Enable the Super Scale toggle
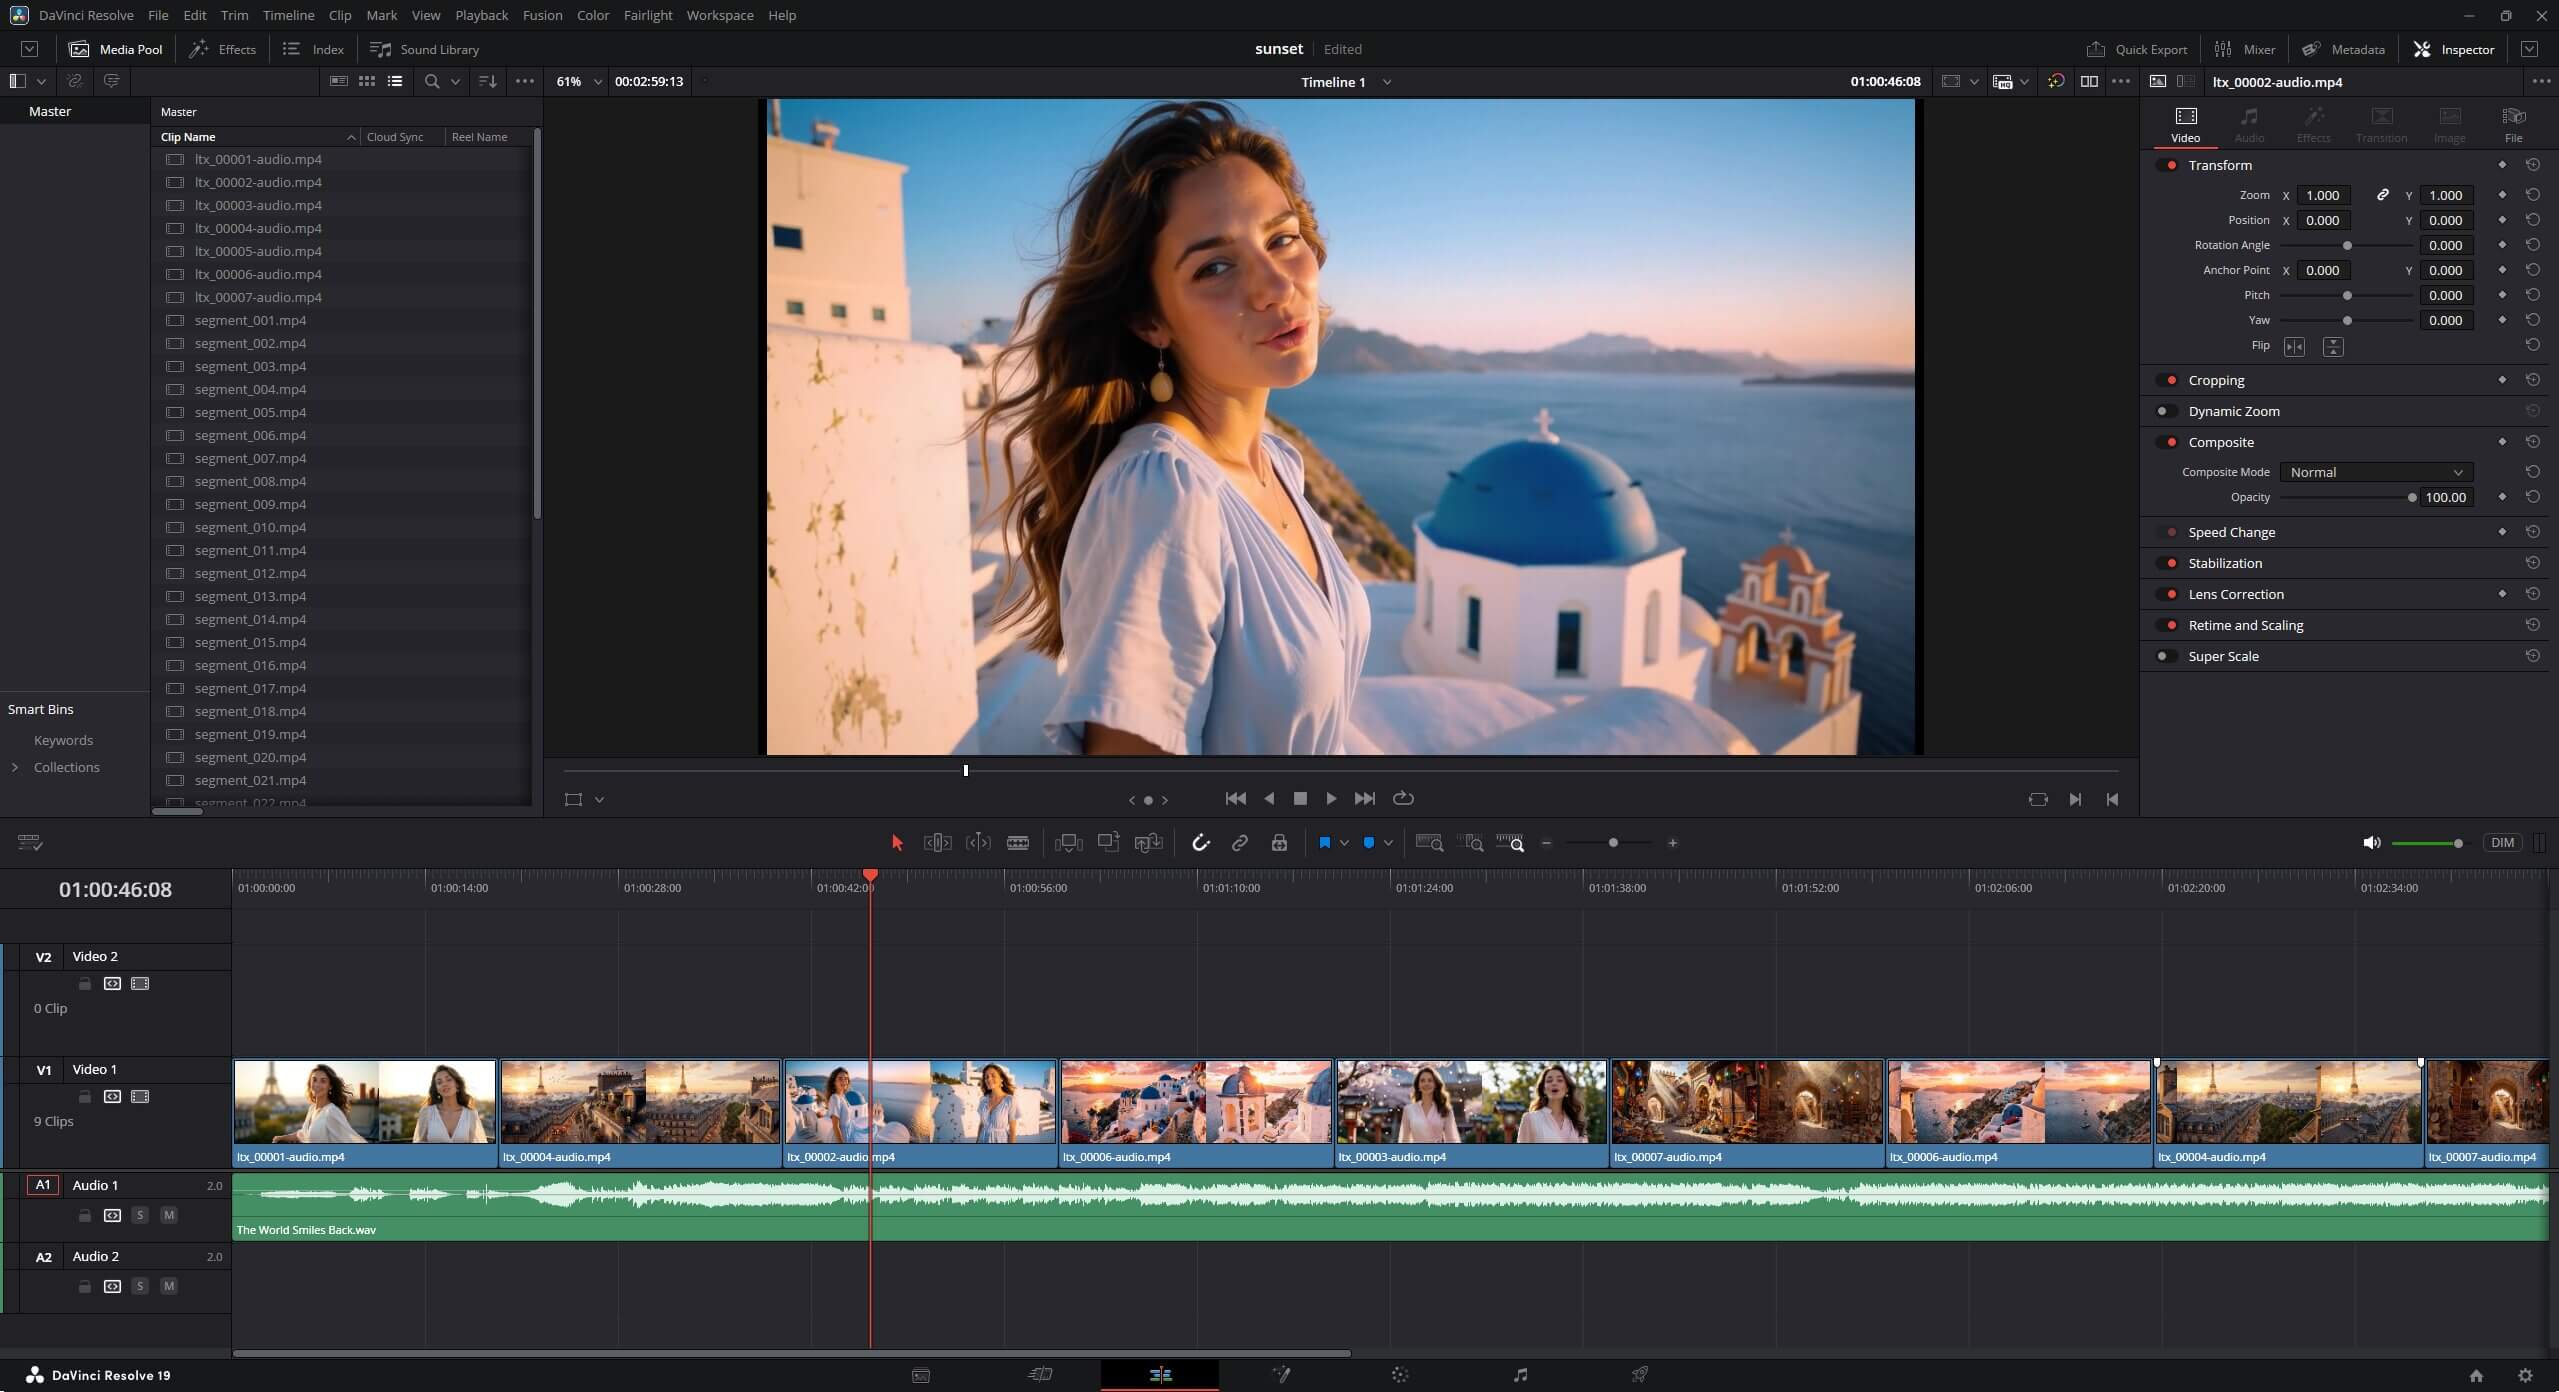2559x1392 pixels. pyautogui.click(x=2167, y=656)
